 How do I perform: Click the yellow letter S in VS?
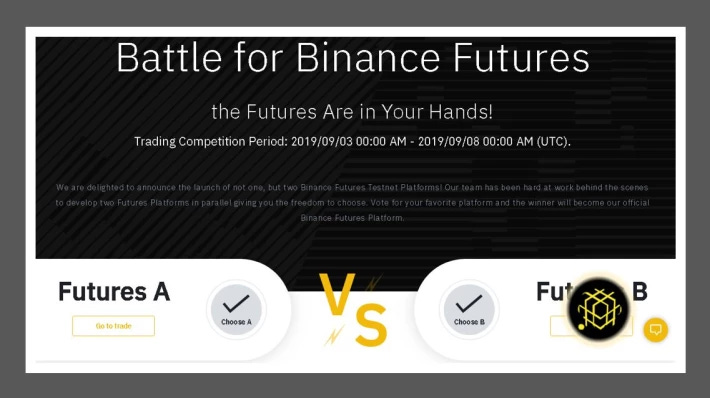pyautogui.click(x=371, y=325)
